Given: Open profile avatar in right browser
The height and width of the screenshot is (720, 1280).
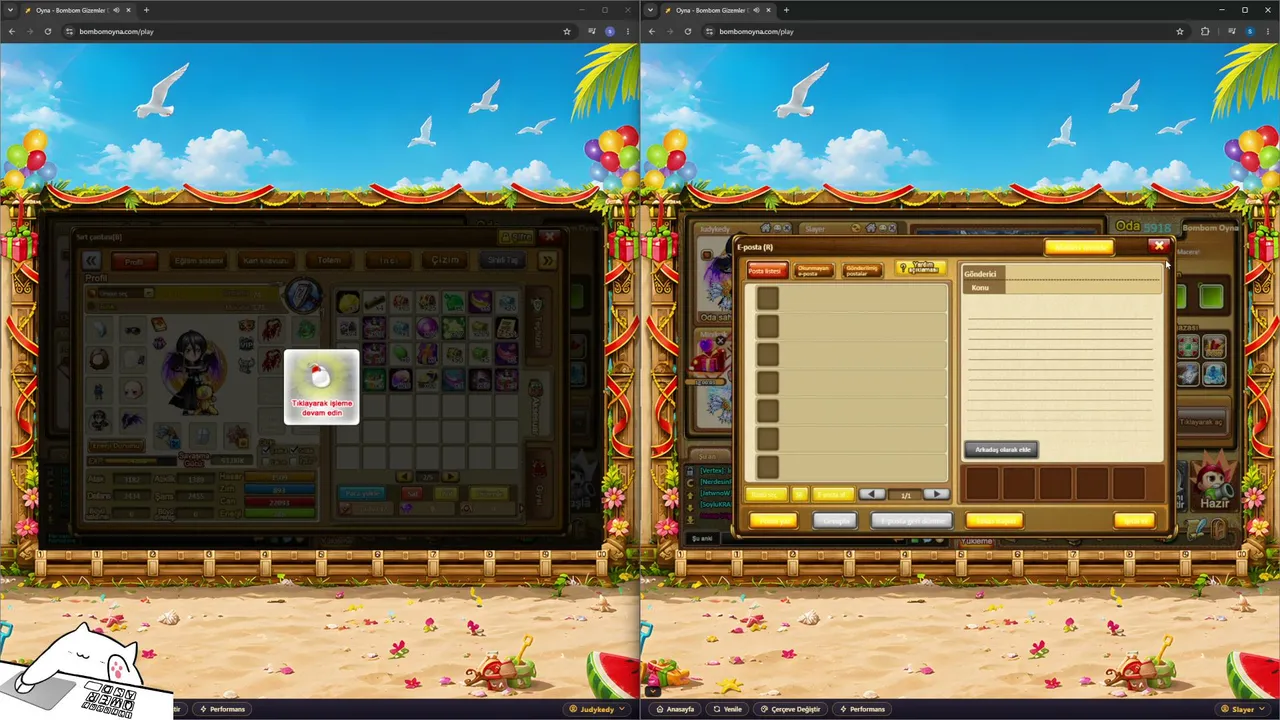Looking at the screenshot, I should [x=1250, y=31].
